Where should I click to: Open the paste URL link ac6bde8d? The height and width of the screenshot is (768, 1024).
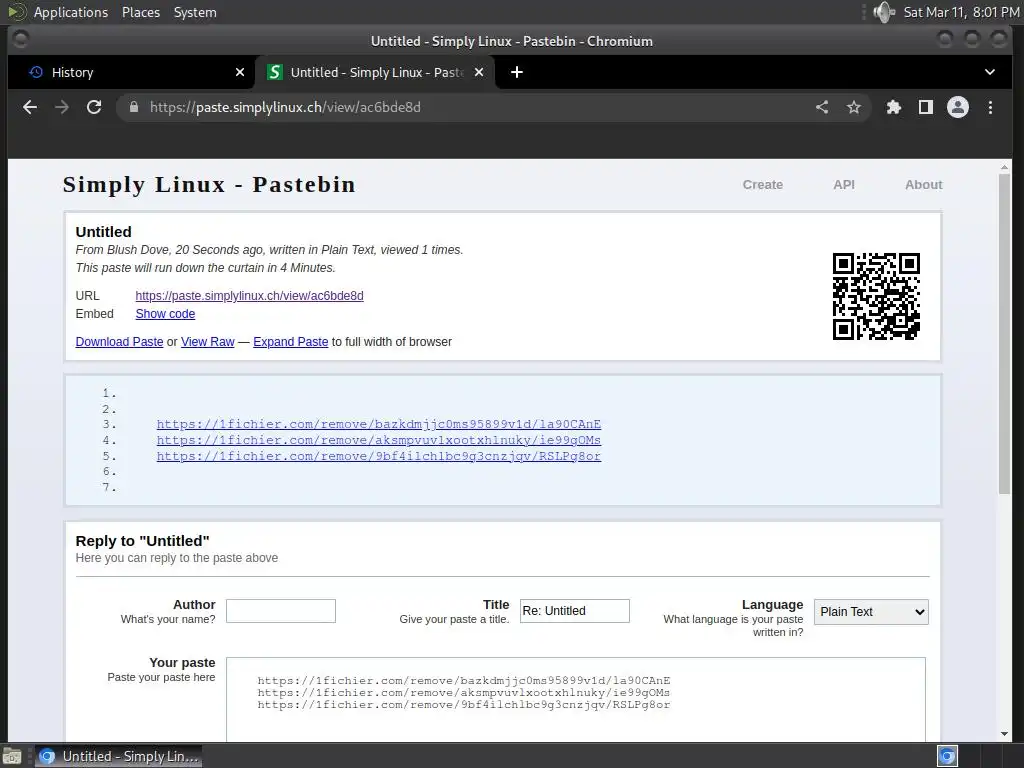(x=249, y=296)
